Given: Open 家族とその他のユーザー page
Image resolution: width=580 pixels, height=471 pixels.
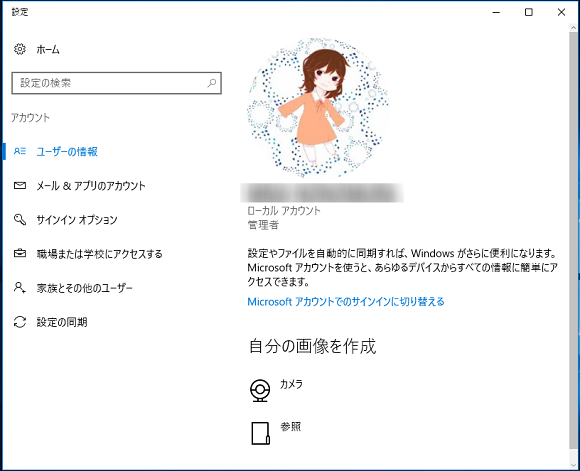Looking at the screenshot, I should 84,288.
